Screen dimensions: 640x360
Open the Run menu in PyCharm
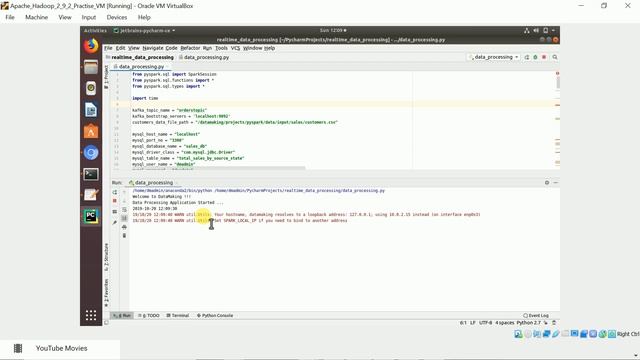click(x=207, y=48)
